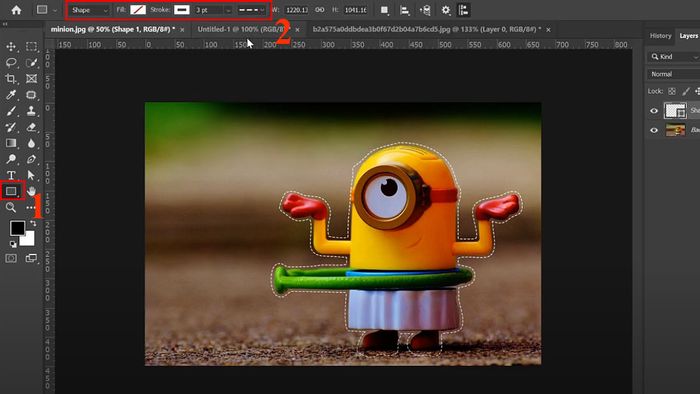700x394 pixels.
Task: Close the minion.jpg tab
Action: click(x=182, y=30)
